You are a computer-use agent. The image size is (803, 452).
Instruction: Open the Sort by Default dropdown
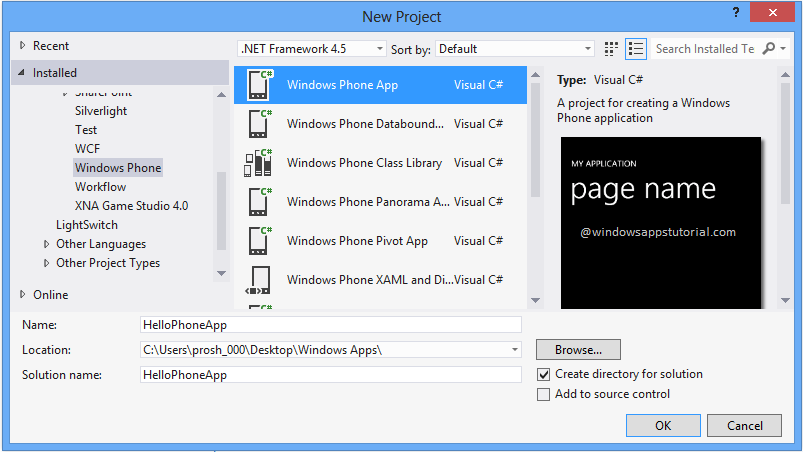tap(514, 49)
